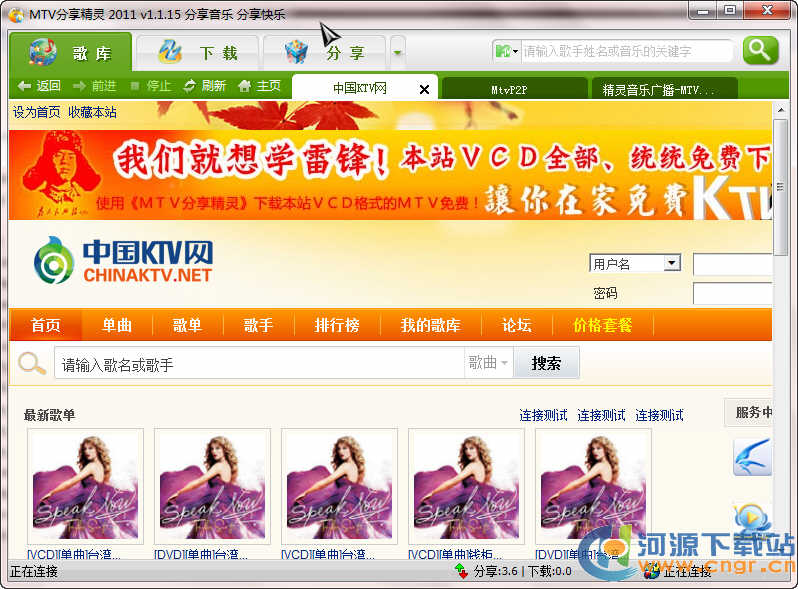The image size is (798, 589).
Task: Click the 收藏本站 link
Action: pyautogui.click(x=92, y=112)
